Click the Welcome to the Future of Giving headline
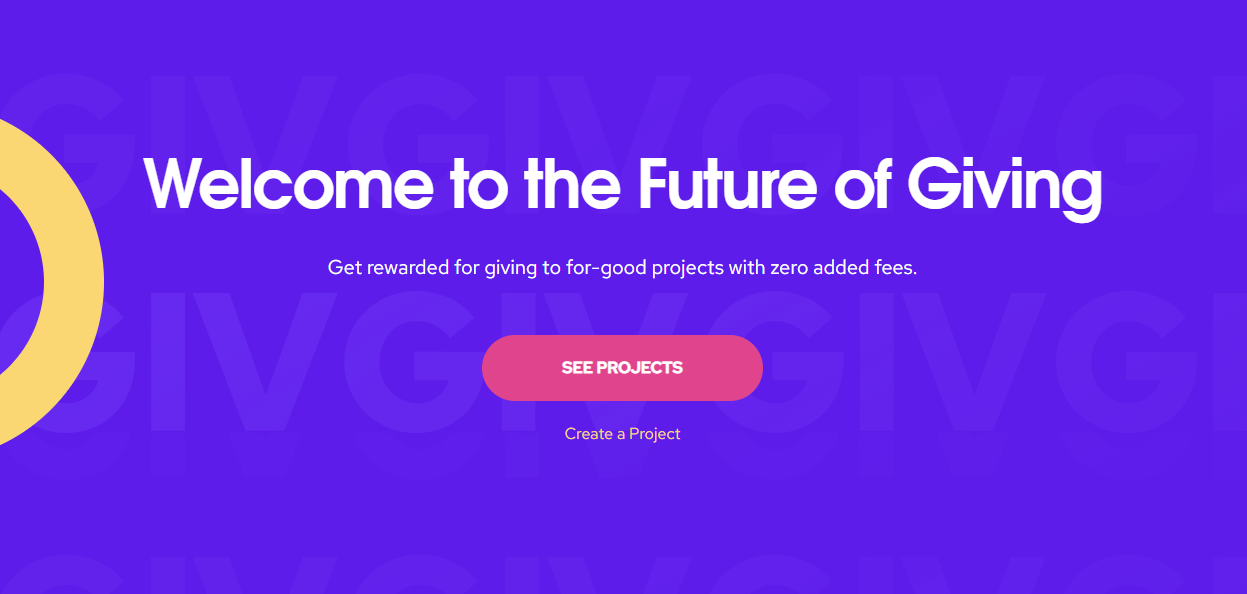The image size is (1247, 594). click(622, 184)
